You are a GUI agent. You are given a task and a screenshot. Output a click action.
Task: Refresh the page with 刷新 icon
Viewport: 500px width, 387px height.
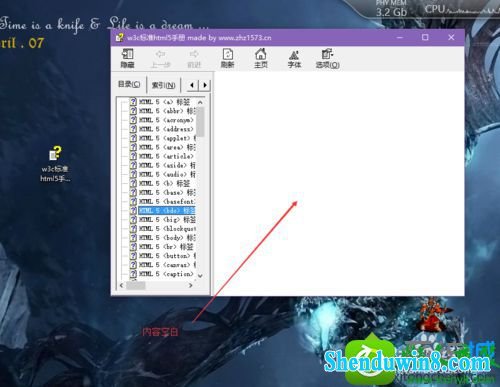(227, 58)
